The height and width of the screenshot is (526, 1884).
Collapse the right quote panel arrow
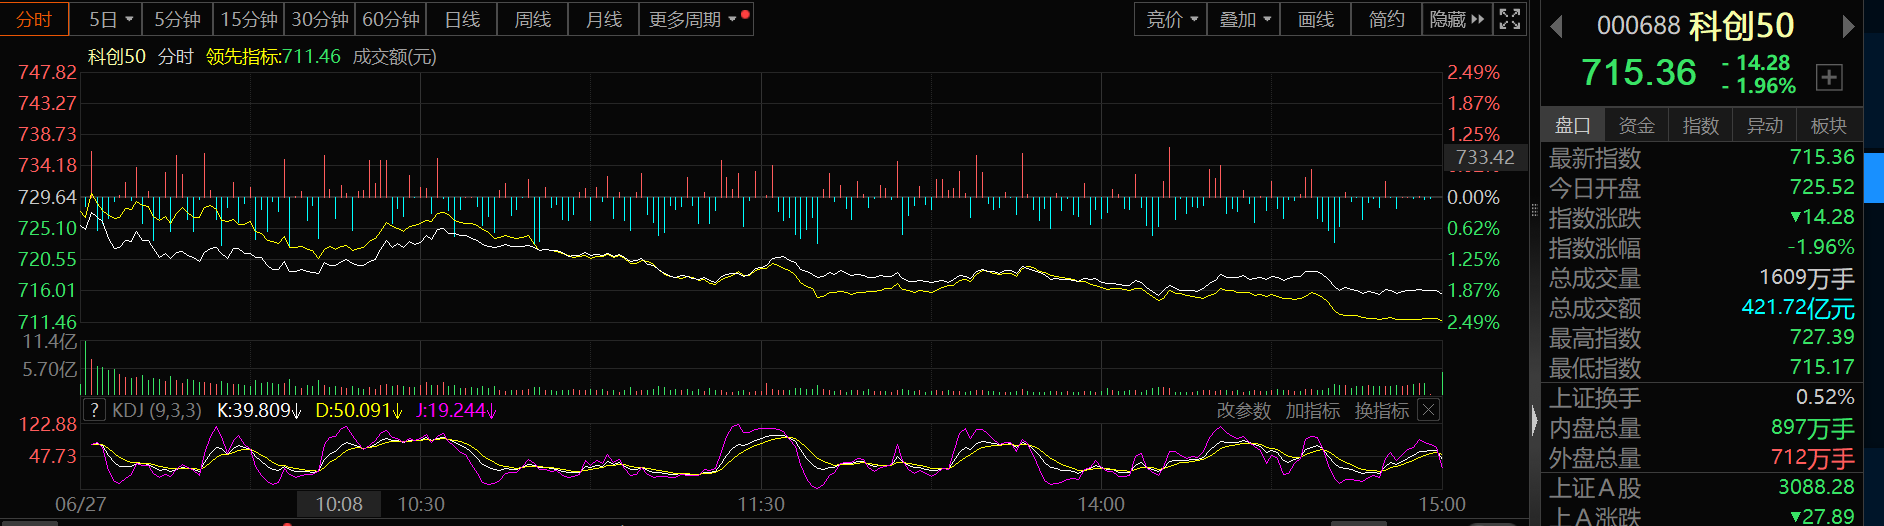[x=1535, y=420]
